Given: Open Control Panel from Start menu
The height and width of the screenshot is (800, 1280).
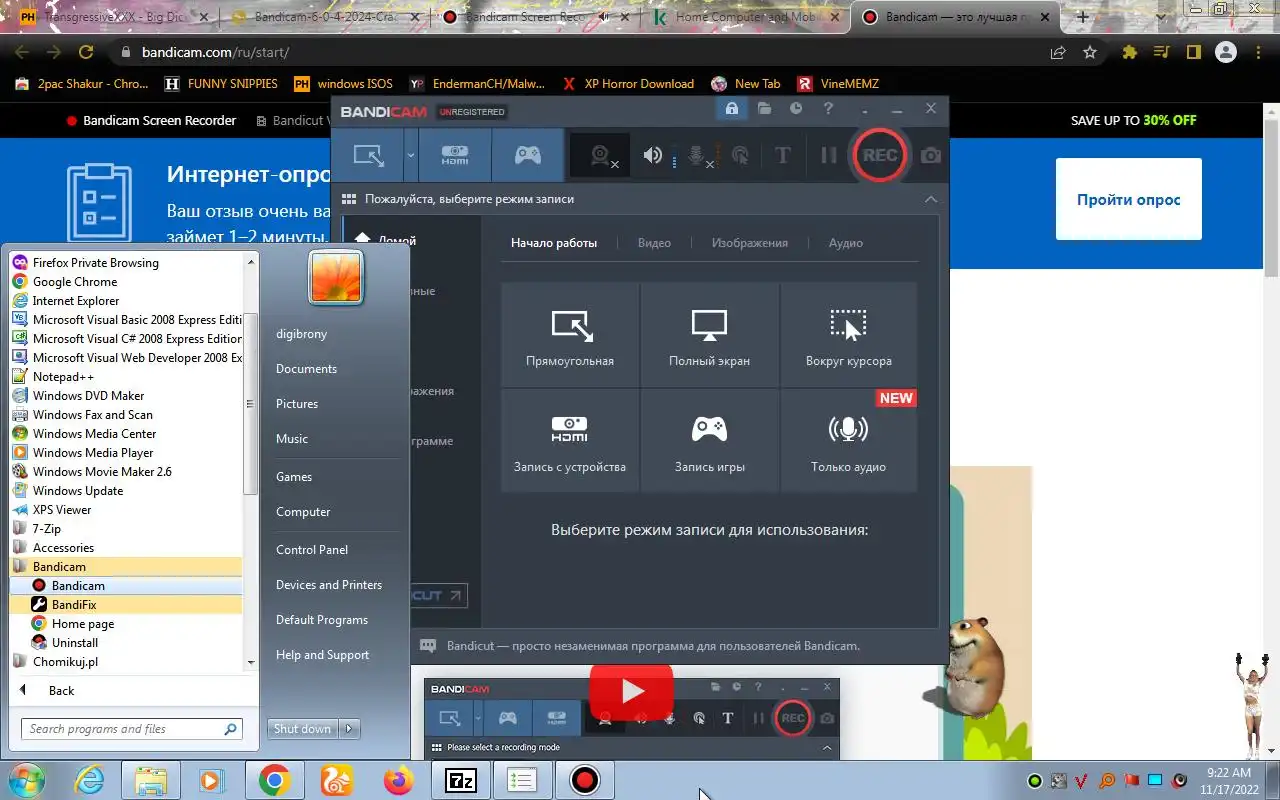Looking at the screenshot, I should 312,550.
